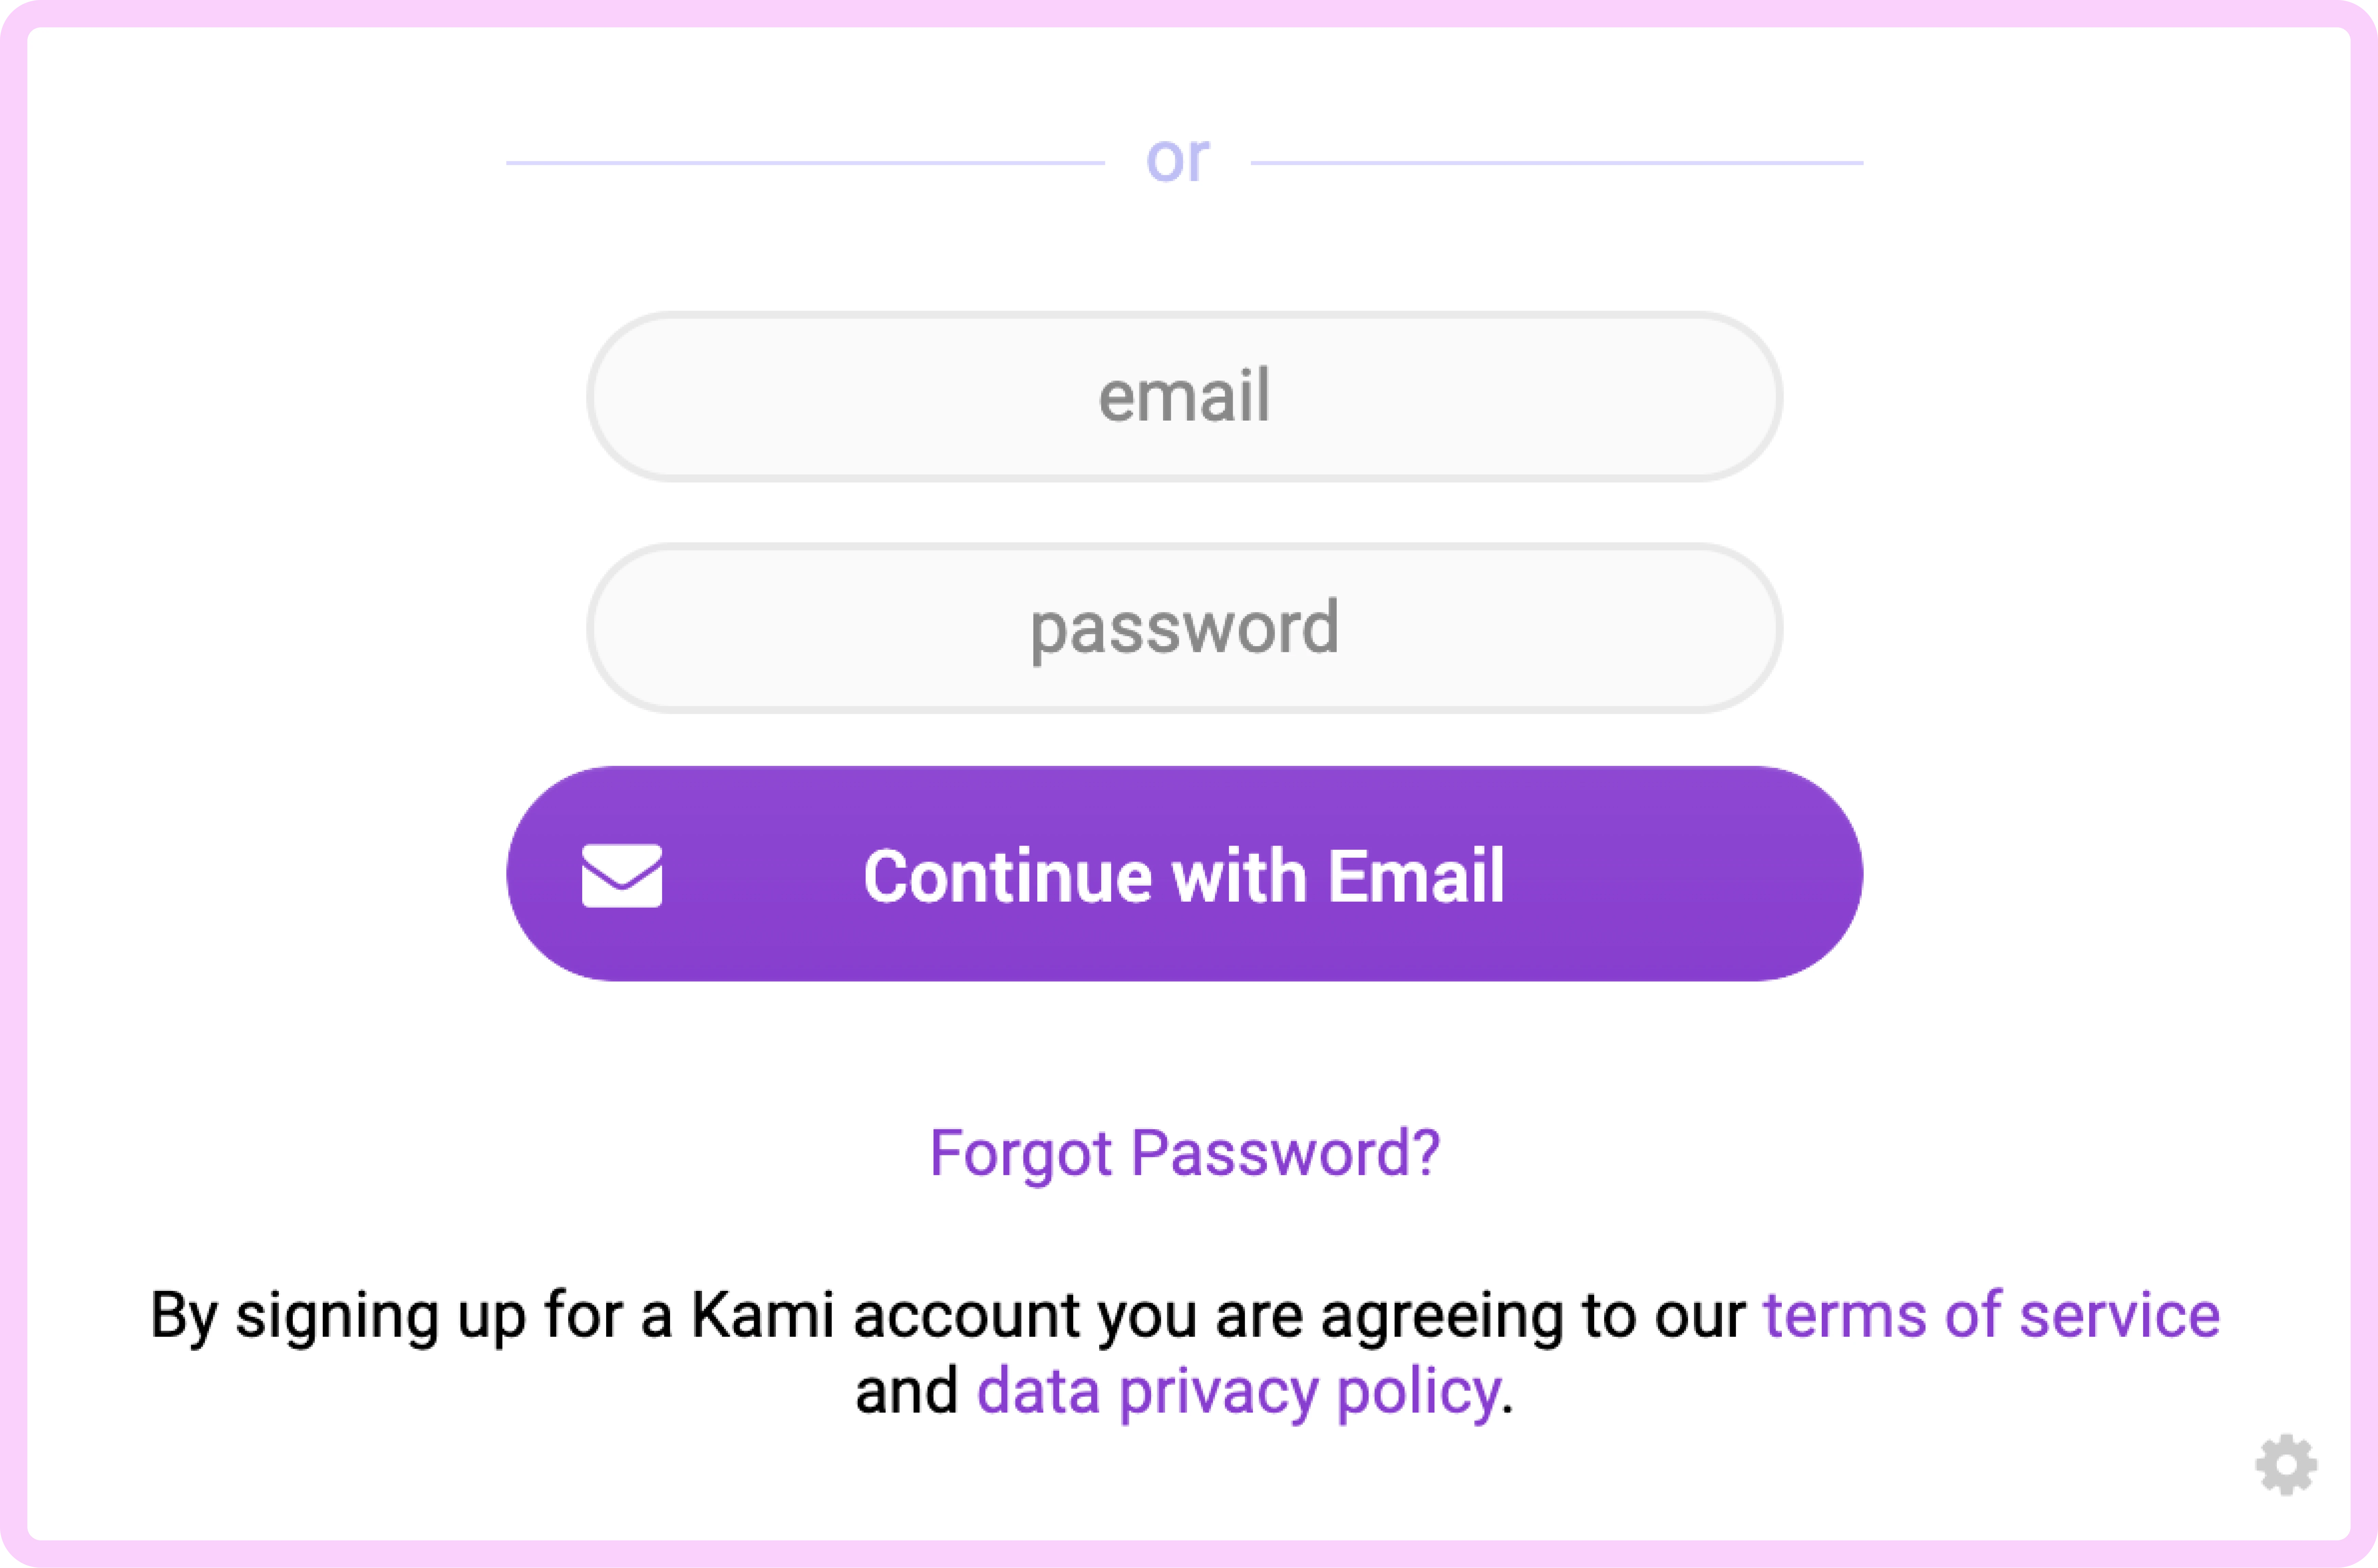This screenshot has height=1568, width=2378.
Task: Open the Forgot Password? link
Action: coord(1184,1153)
